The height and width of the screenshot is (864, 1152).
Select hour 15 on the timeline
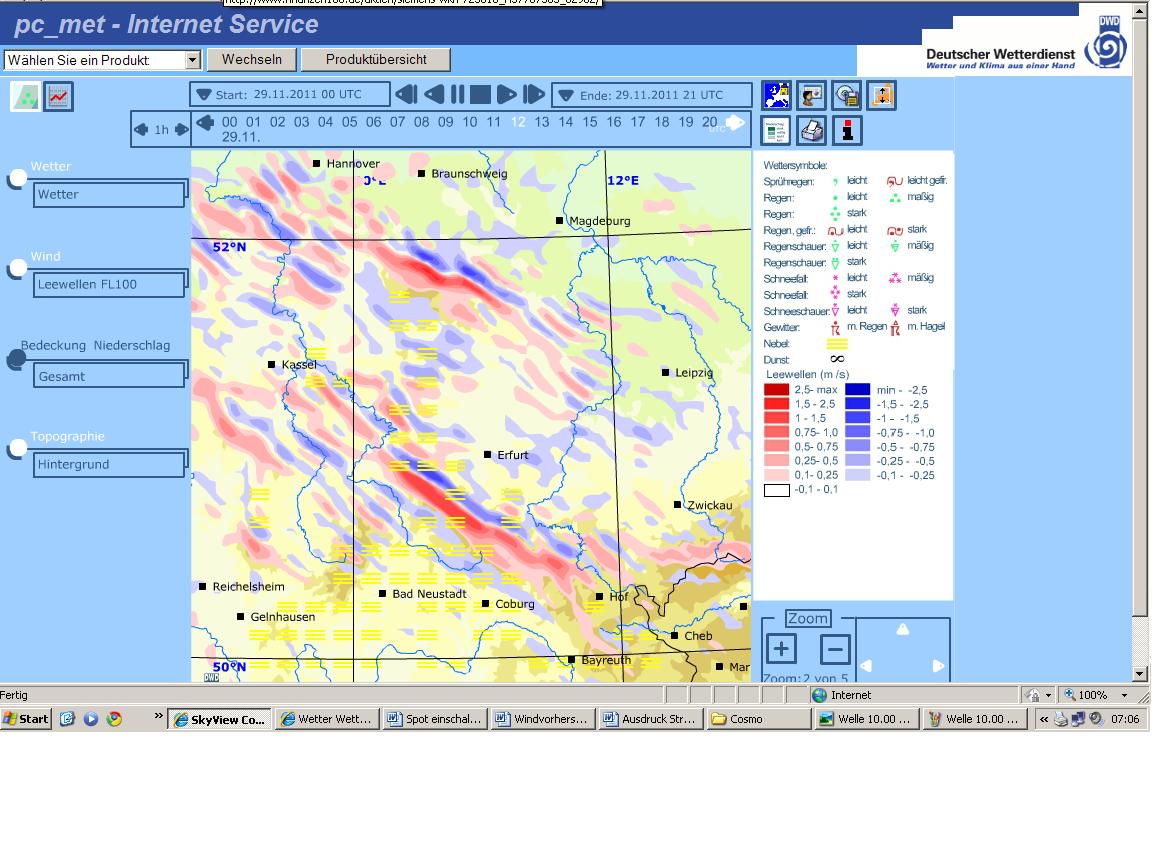tap(589, 122)
